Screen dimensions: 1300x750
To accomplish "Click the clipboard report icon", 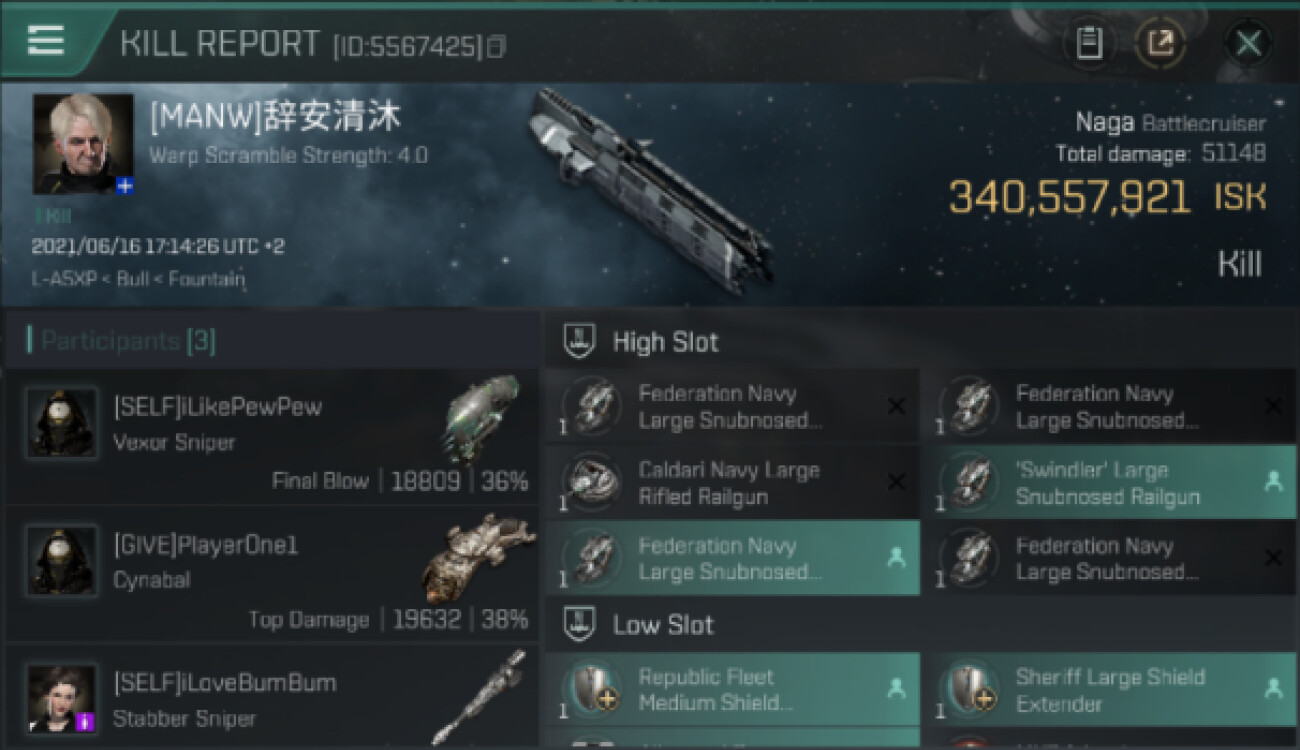I will pos(1090,43).
